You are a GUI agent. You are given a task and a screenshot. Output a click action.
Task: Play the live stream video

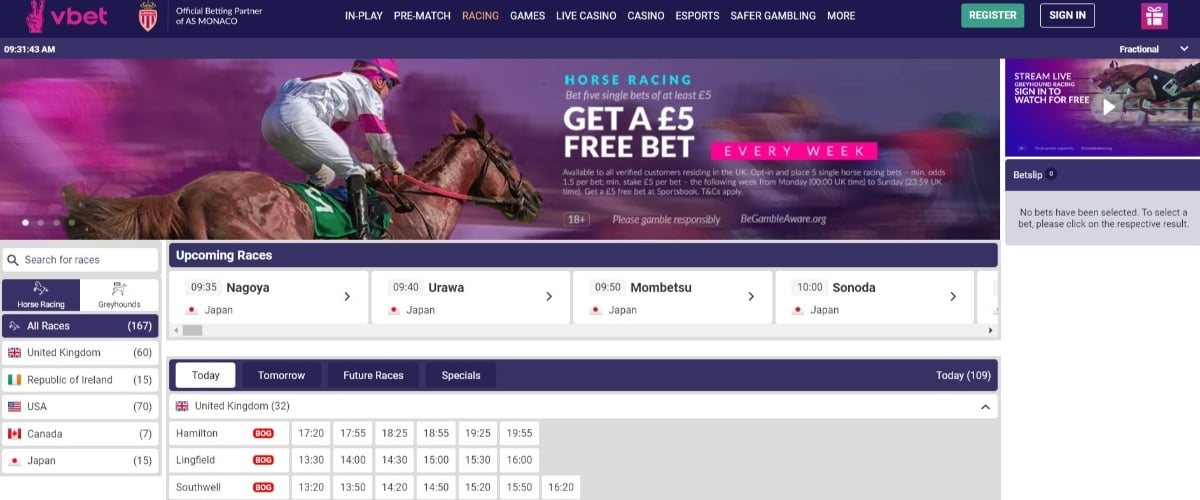1106,106
